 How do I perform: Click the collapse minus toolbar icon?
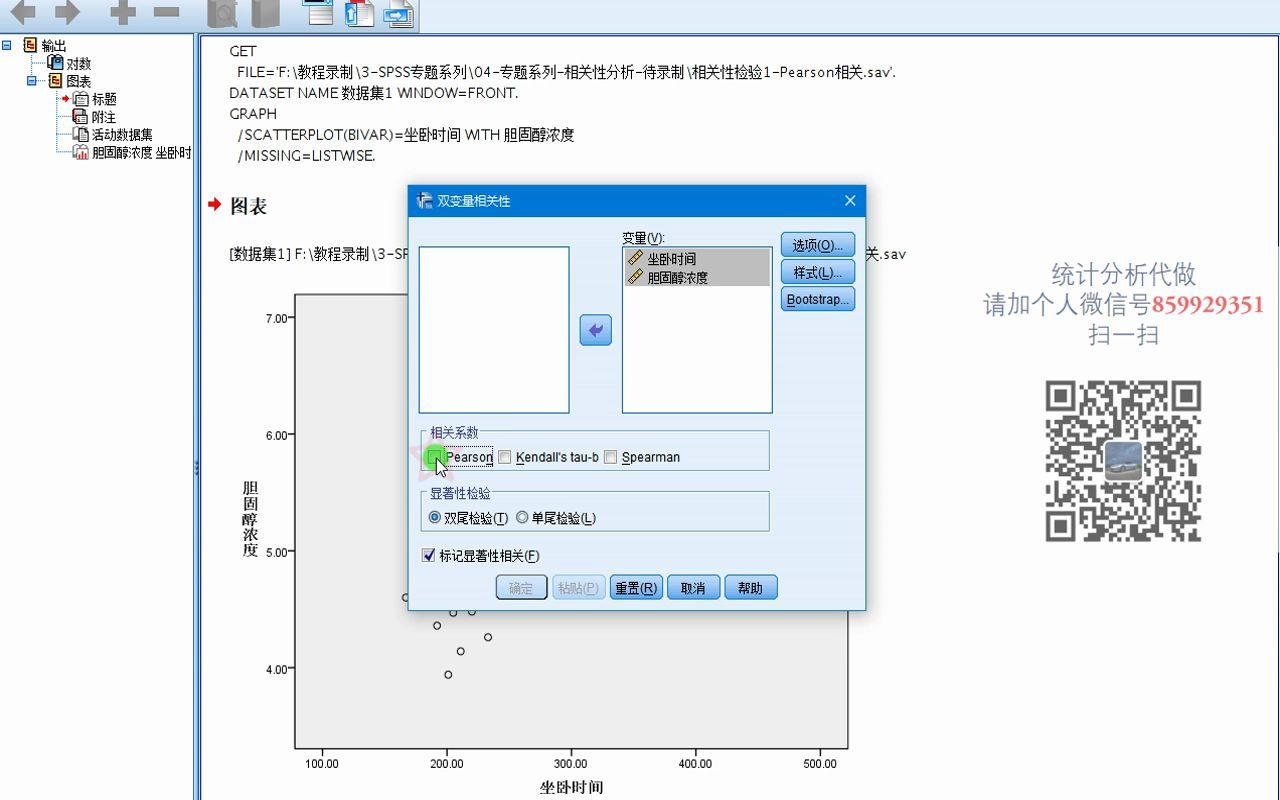[166, 13]
